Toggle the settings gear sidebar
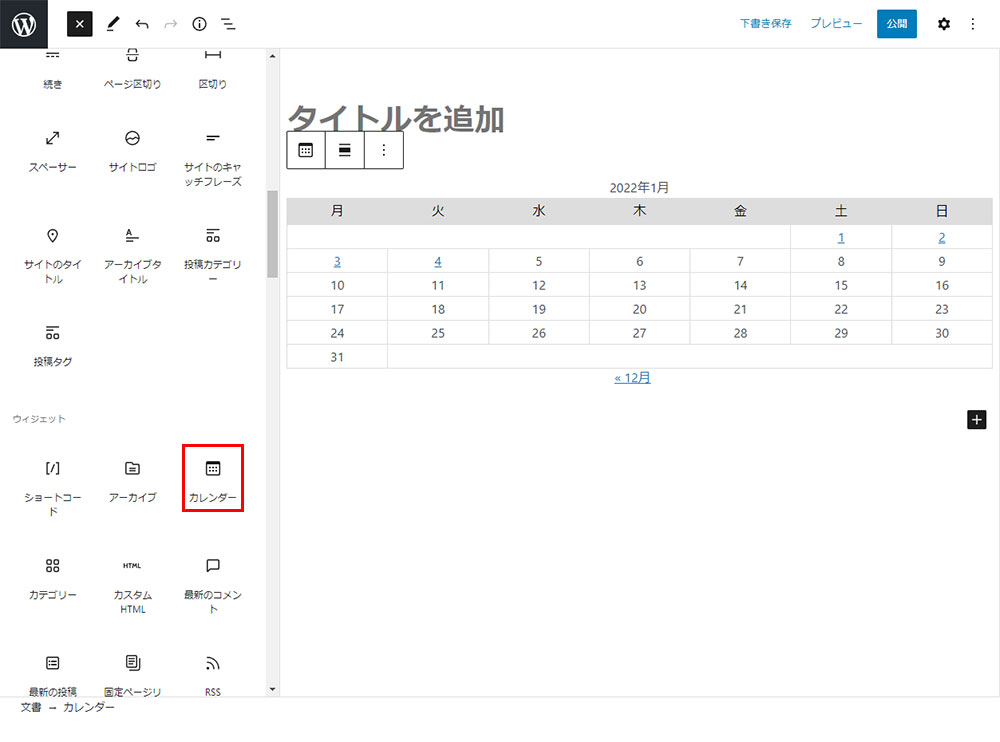 click(x=943, y=24)
